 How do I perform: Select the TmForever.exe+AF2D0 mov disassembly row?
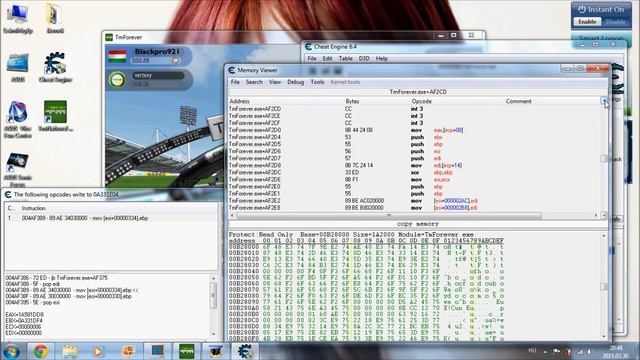click(x=414, y=130)
